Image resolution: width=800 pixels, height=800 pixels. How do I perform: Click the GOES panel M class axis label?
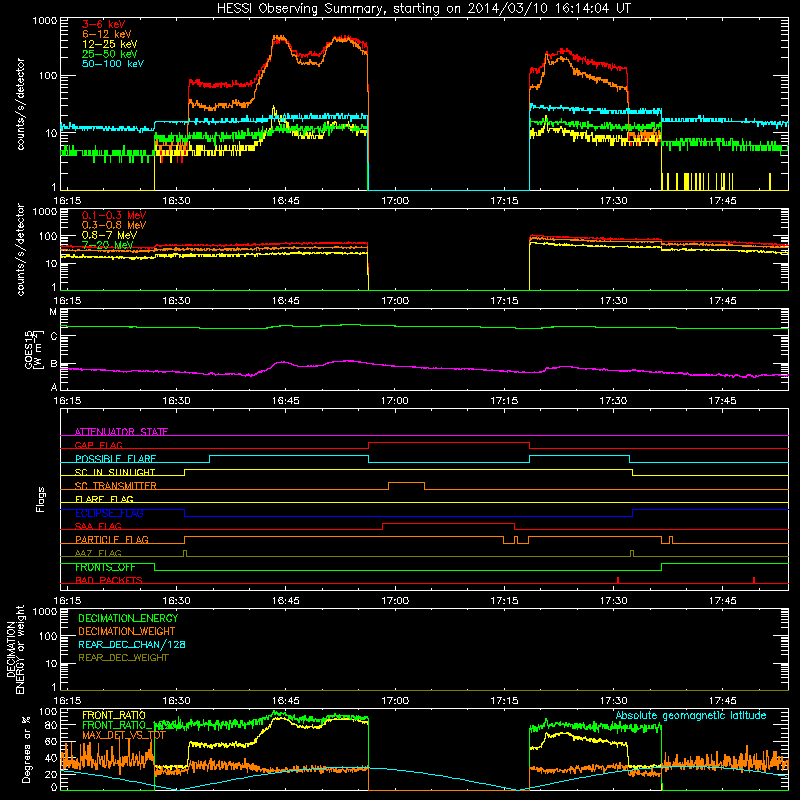(x=53, y=312)
